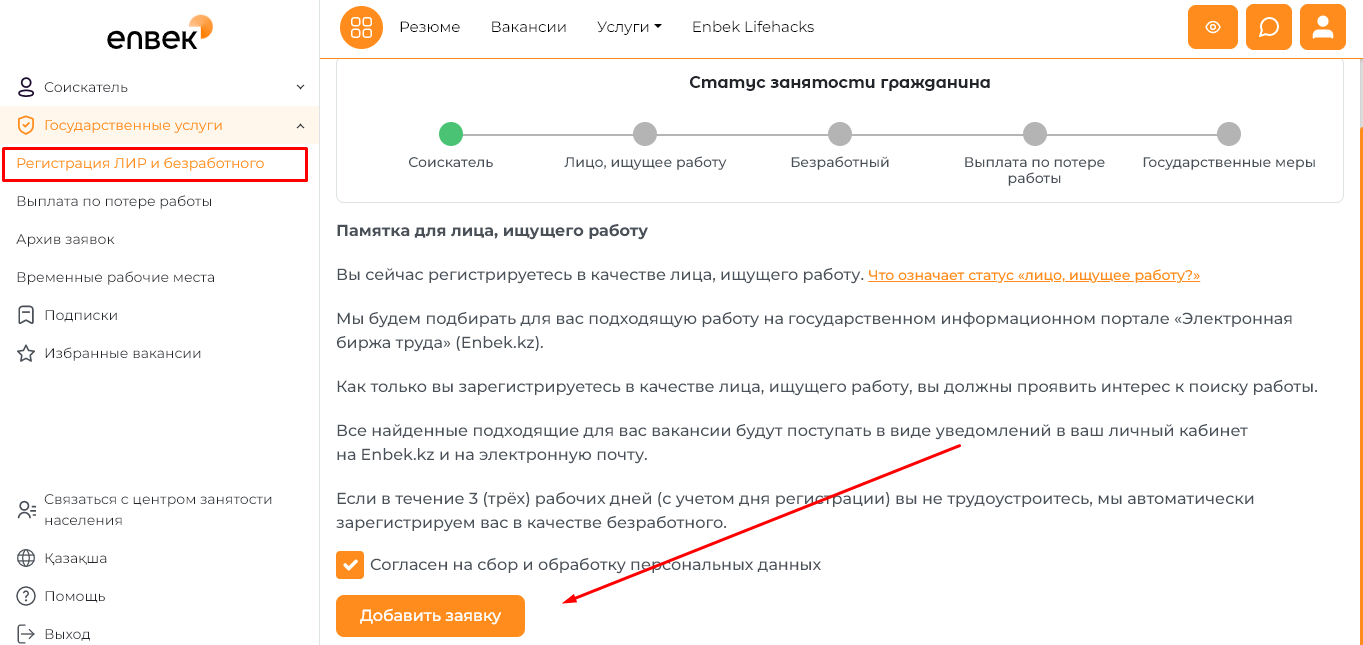The width and height of the screenshot is (1363, 645).
Task: Collapse the Государственные услуги section
Action: pos(300,125)
